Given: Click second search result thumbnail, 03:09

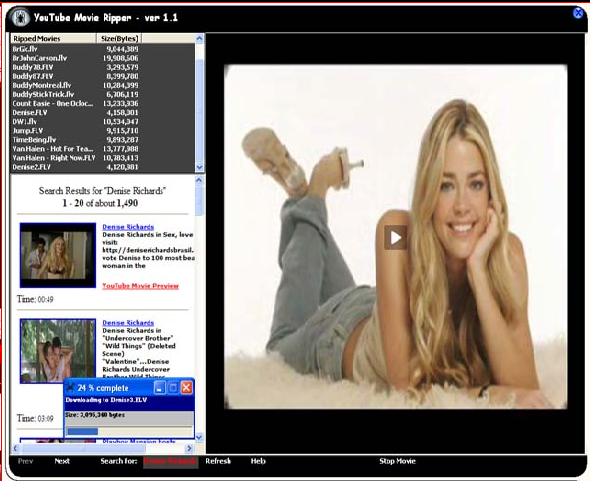Looking at the screenshot, I should [x=58, y=351].
